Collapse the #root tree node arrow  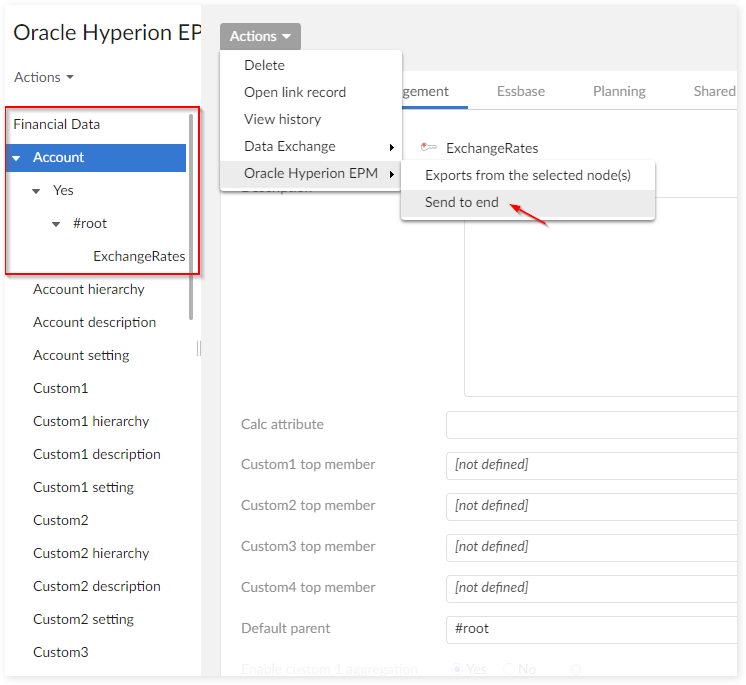pos(57,224)
